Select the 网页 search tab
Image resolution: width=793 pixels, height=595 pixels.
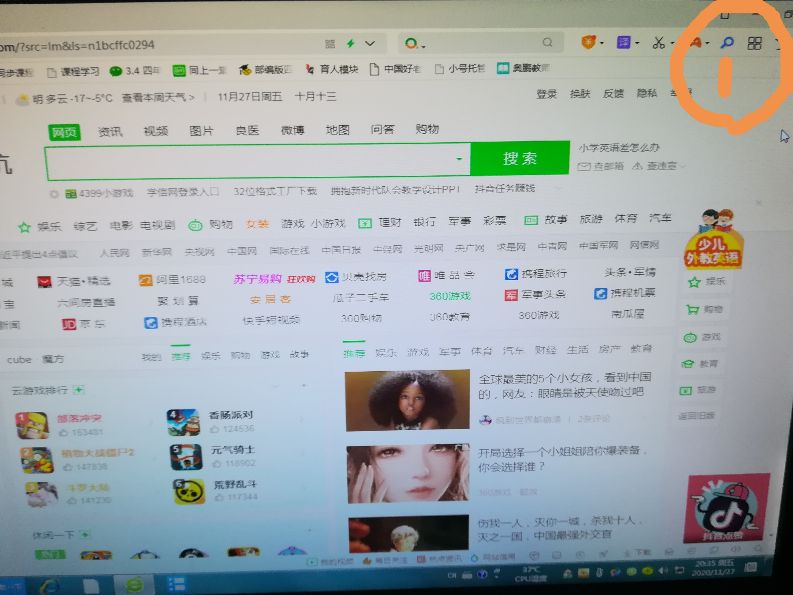[65, 133]
